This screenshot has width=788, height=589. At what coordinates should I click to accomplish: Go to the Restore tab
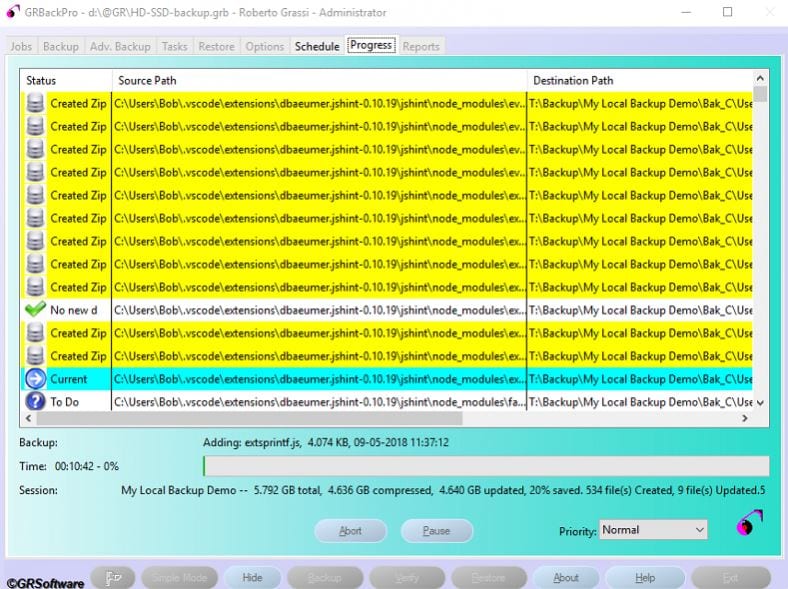coord(216,46)
